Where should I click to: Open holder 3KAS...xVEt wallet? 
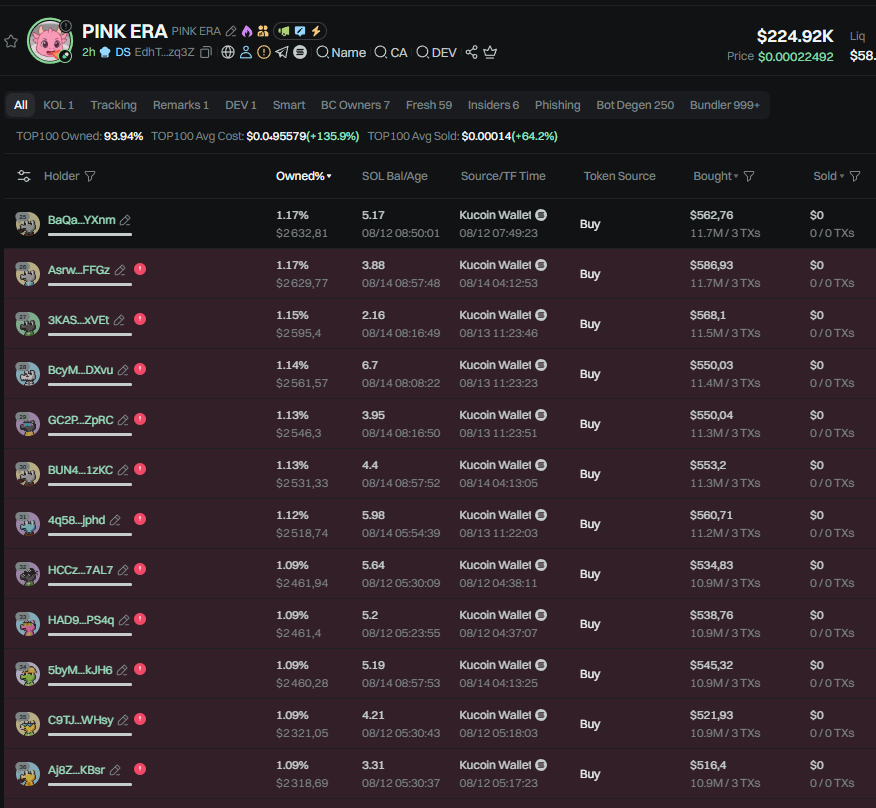[x=78, y=320]
